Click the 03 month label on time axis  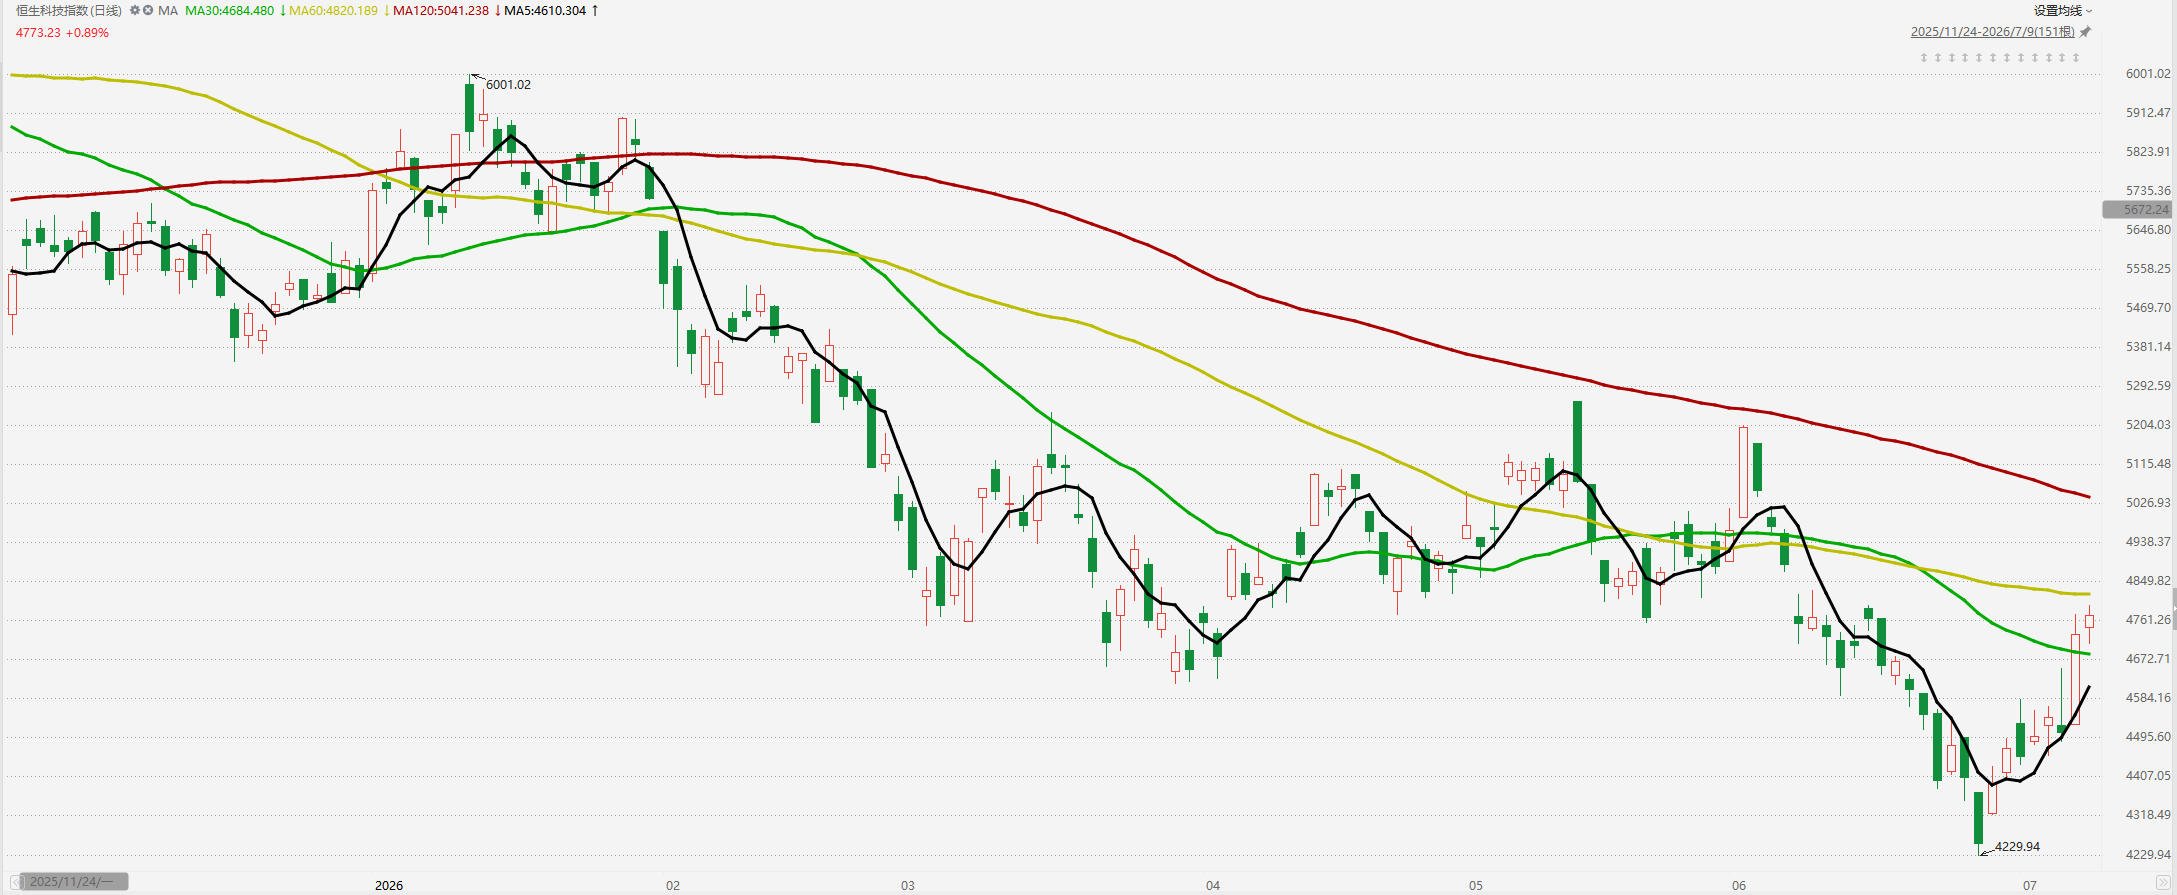click(x=907, y=886)
